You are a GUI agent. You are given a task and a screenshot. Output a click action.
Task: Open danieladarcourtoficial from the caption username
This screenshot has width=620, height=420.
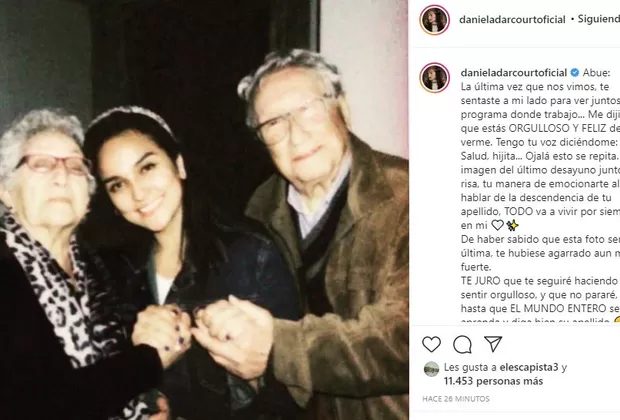[514, 73]
